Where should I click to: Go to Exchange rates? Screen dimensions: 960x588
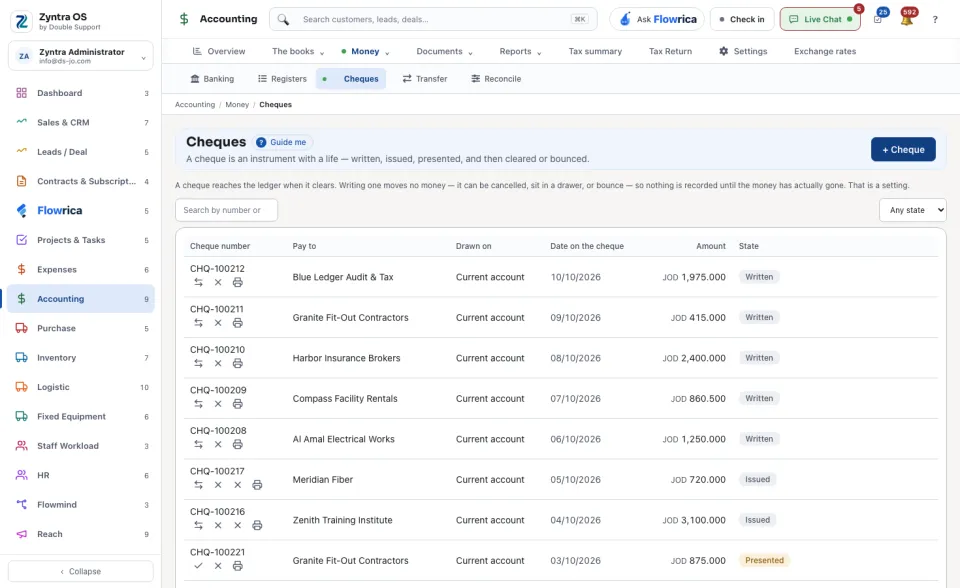(825, 51)
